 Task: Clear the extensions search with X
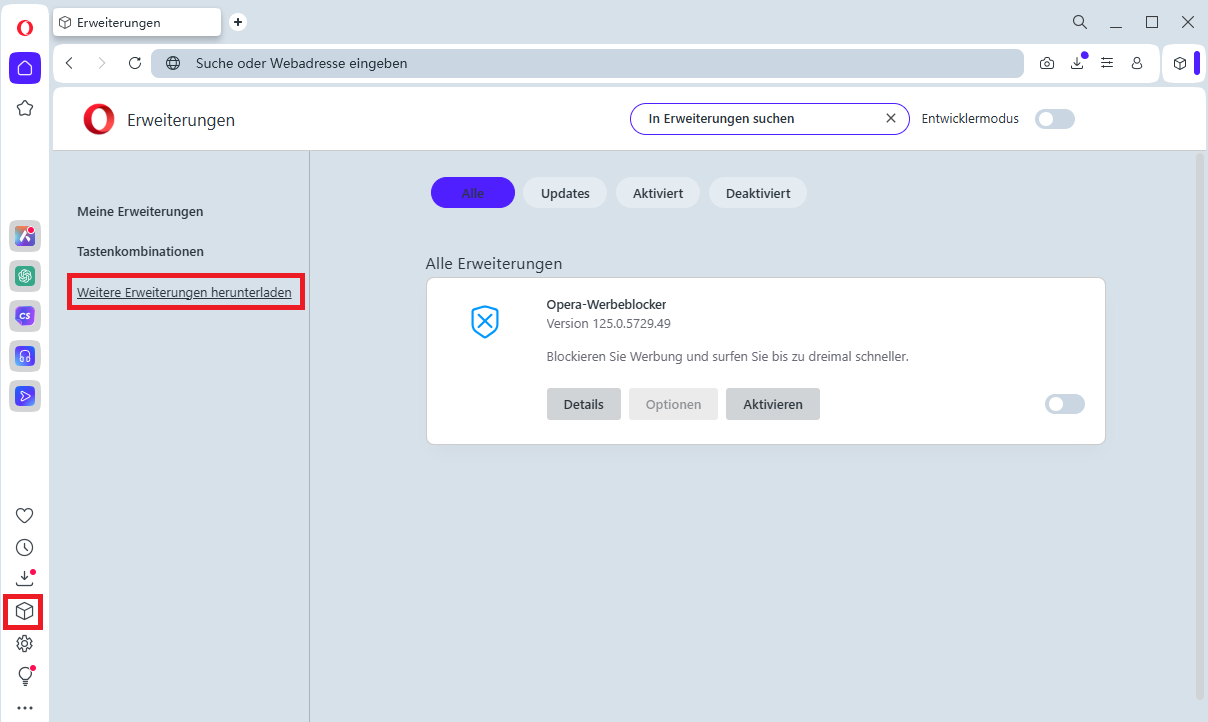click(891, 118)
